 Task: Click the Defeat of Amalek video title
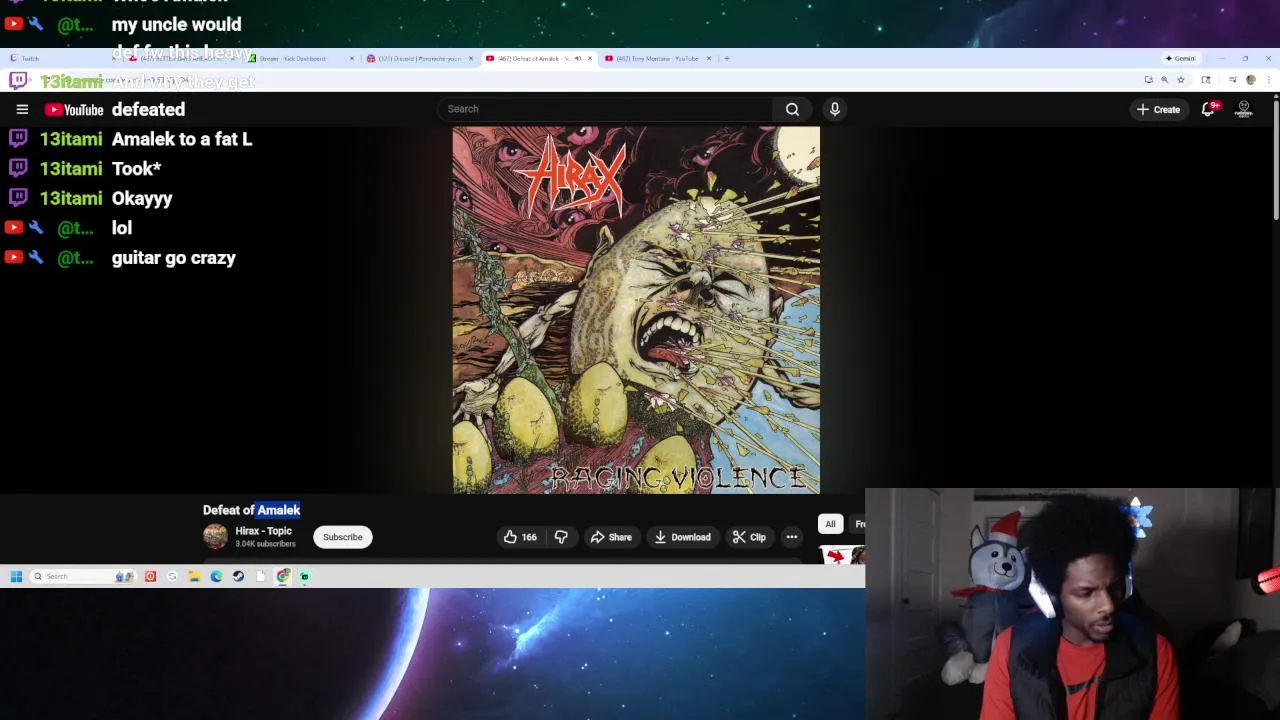pyautogui.click(x=251, y=510)
